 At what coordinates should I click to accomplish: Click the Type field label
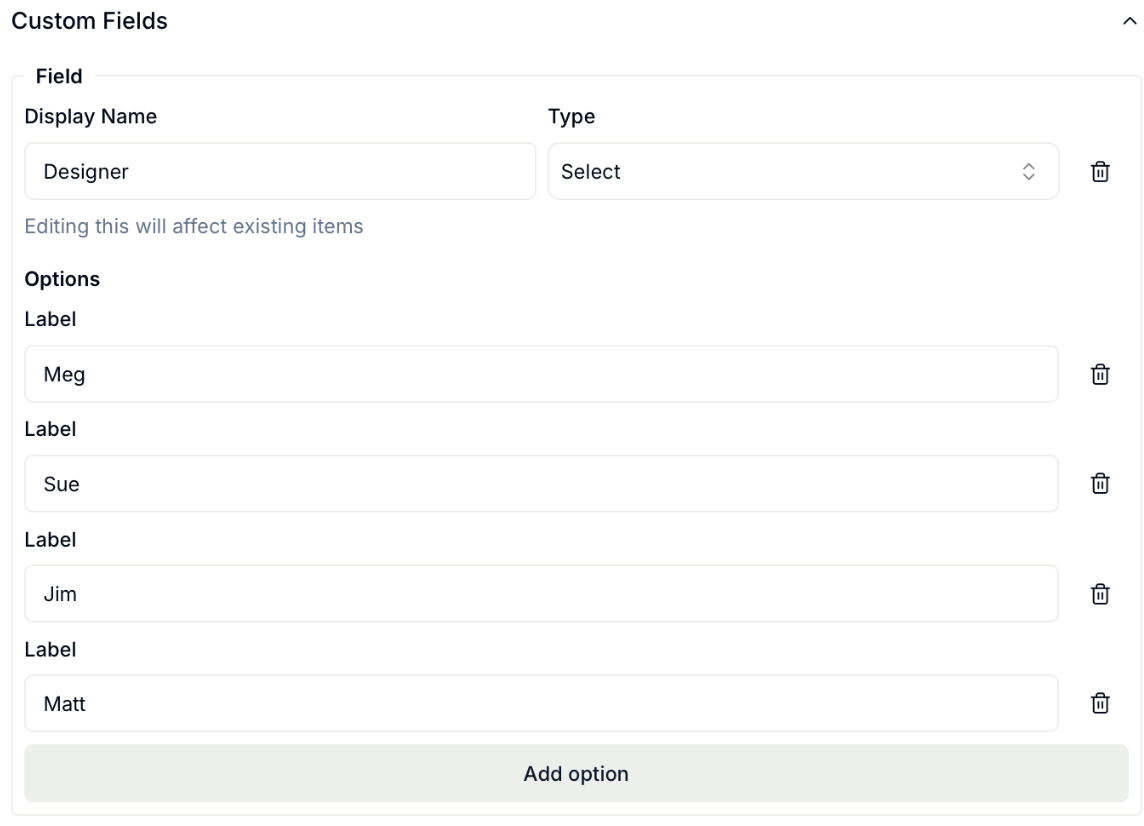tap(571, 117)
